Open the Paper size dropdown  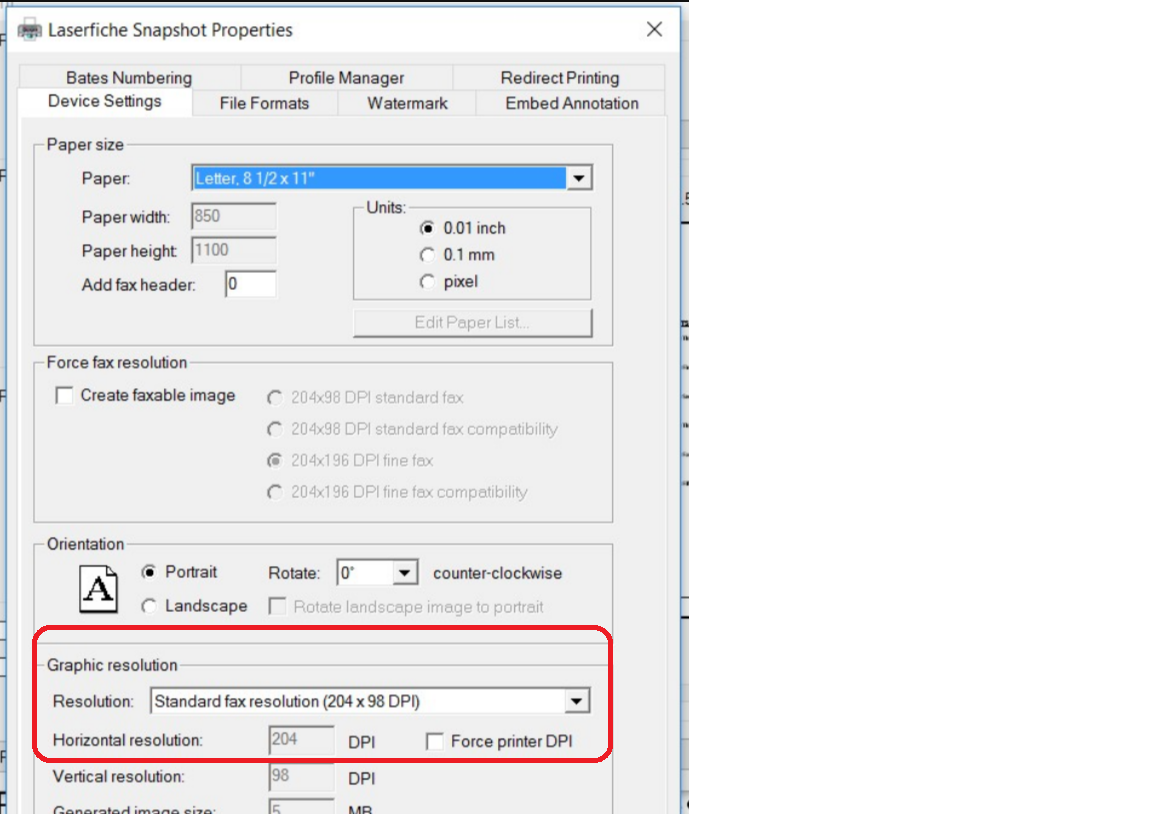(x=579, y=178)
